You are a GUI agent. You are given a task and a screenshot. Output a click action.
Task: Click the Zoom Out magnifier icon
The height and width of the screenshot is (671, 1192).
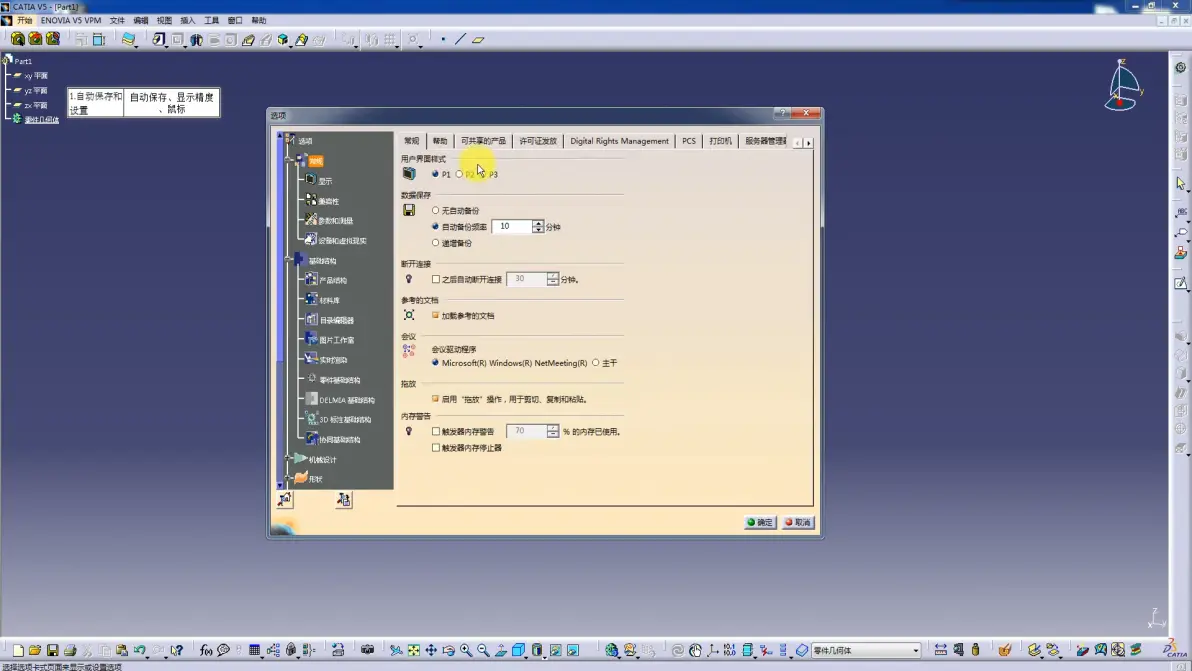point(483,650)
